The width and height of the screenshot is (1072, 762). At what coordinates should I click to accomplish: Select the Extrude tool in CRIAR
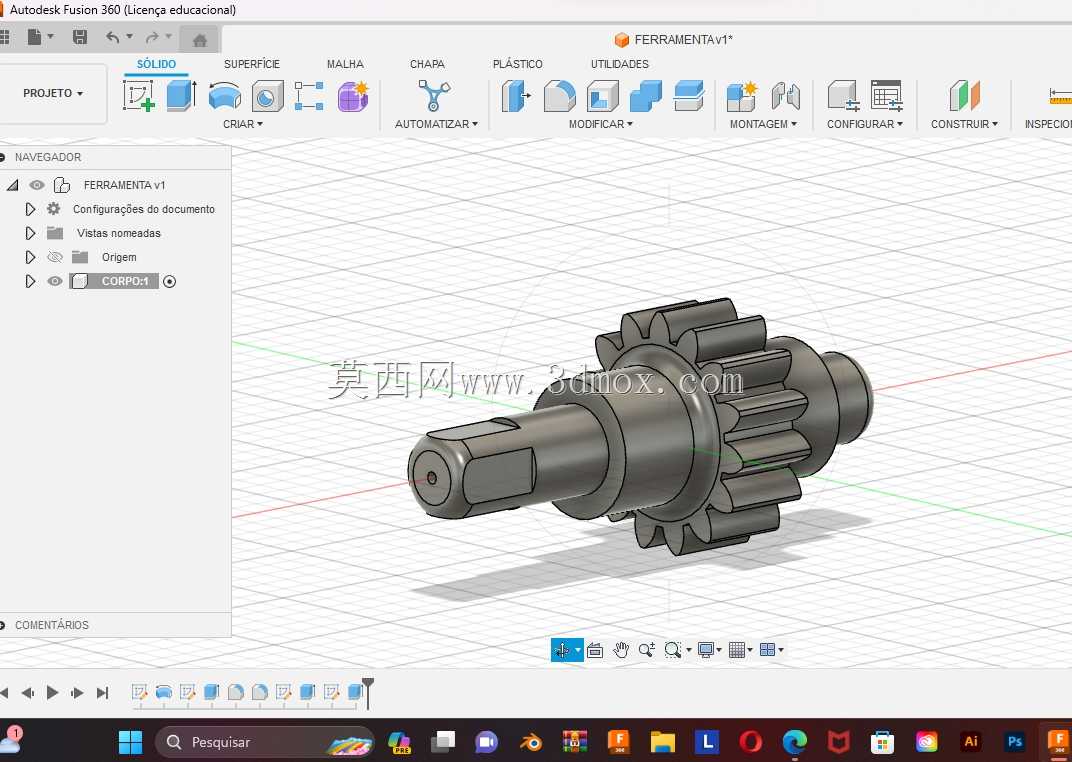pos(182,95)
